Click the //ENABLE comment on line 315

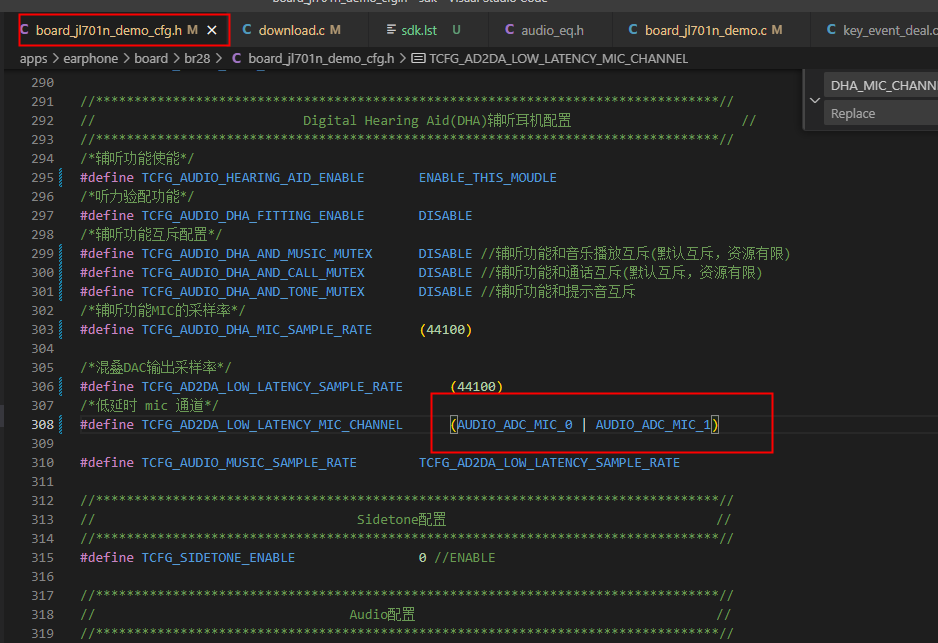[465, 557]
